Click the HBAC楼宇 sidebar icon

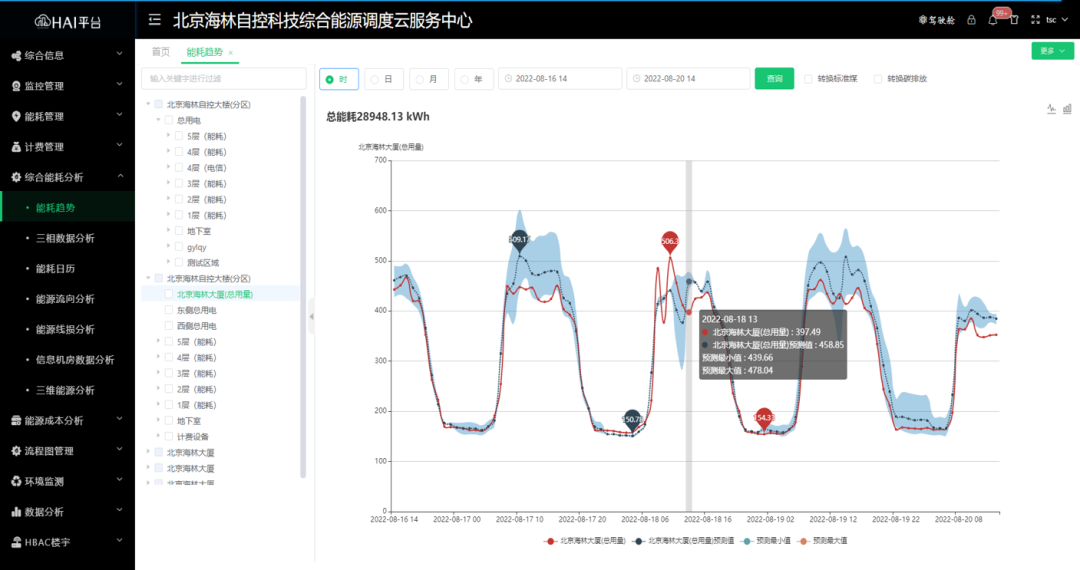[x=16, y=542]
